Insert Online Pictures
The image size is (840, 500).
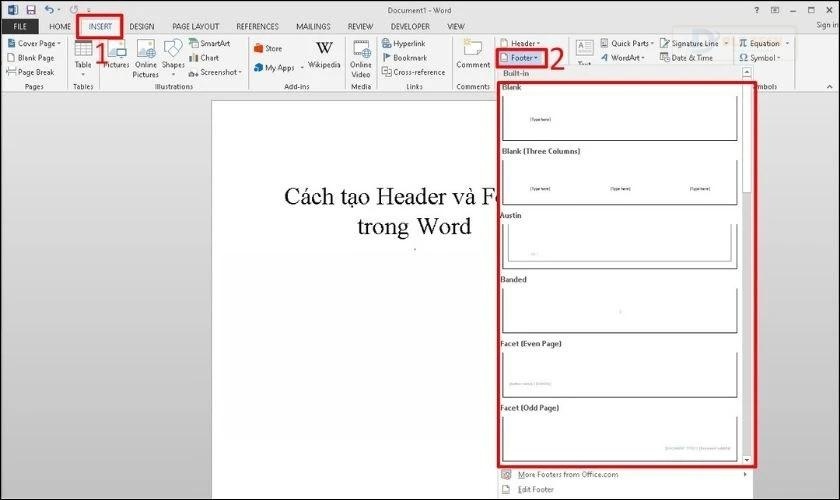tap(146, 59)
